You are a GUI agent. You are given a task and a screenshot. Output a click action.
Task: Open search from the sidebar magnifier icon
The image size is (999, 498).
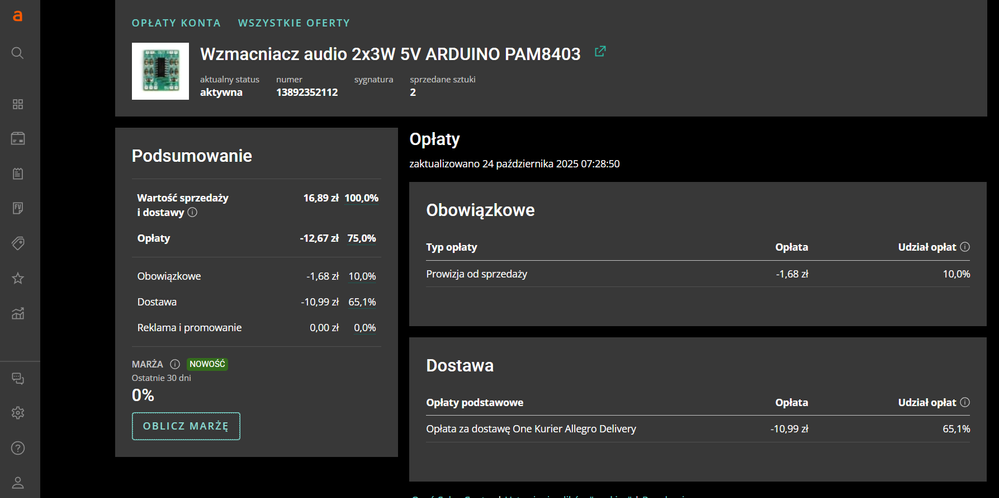pos(17,53)
